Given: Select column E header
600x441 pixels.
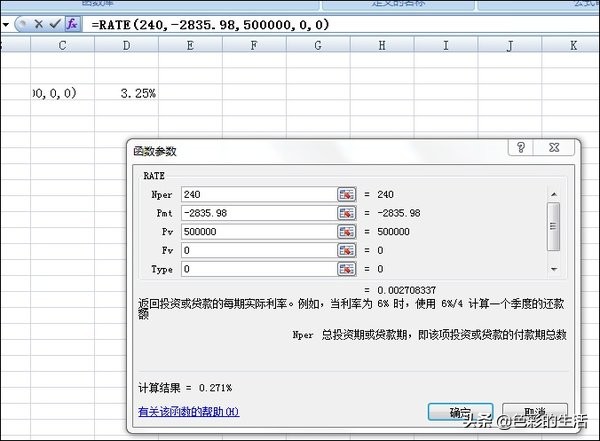Looking at the screenshot, I should [x=190, y=46].
